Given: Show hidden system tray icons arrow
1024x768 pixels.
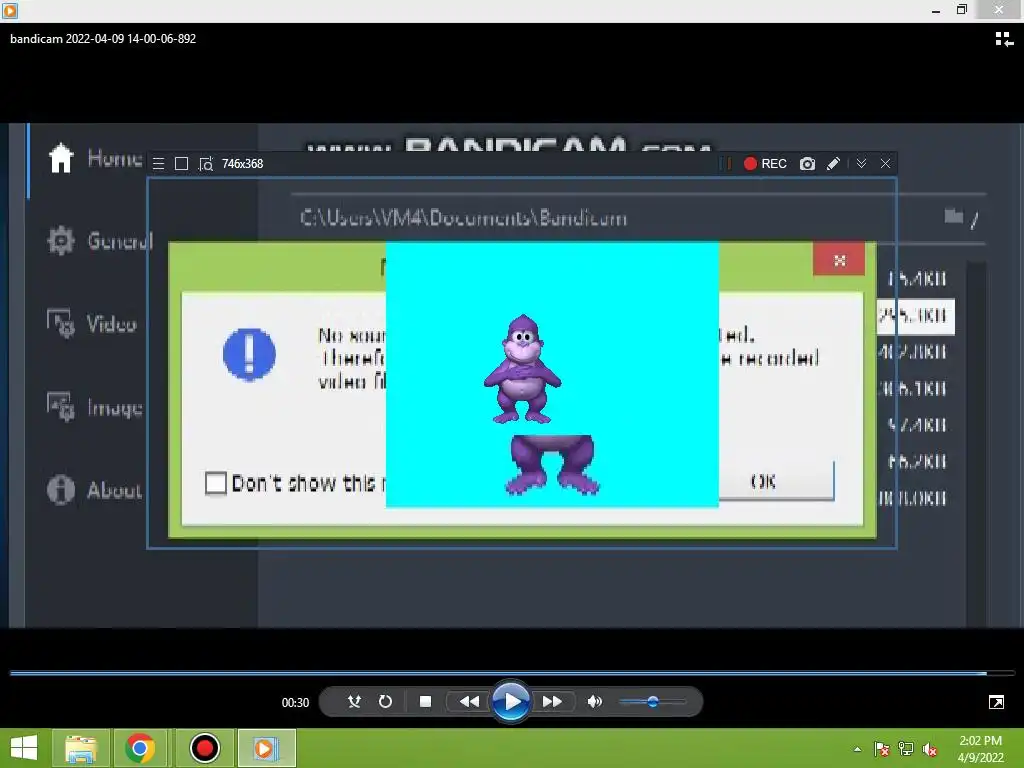Looking at the screenshot, I should [x=857, y=749].
